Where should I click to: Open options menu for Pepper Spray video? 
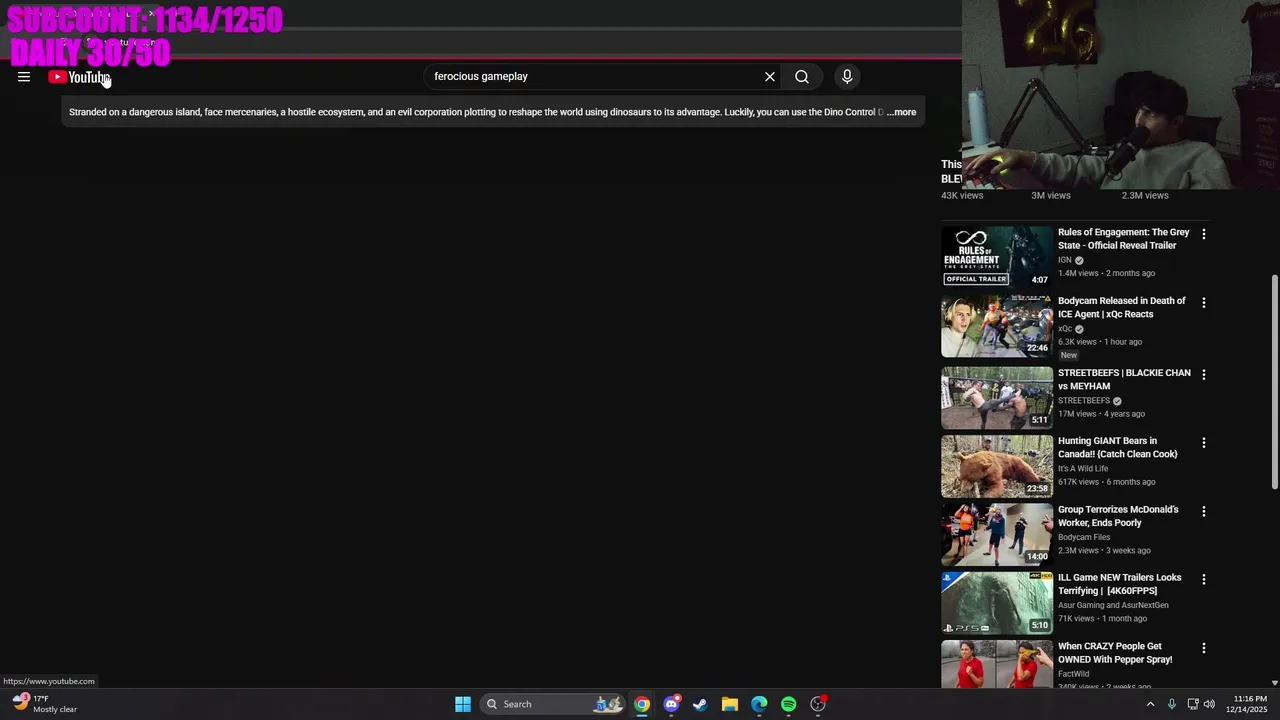point(1204,648)
